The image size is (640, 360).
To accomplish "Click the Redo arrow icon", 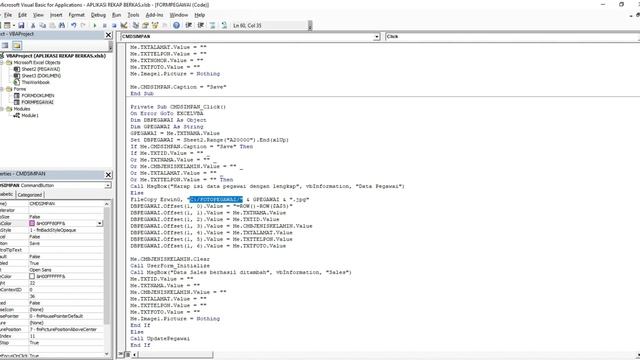I will pos(83,25).
